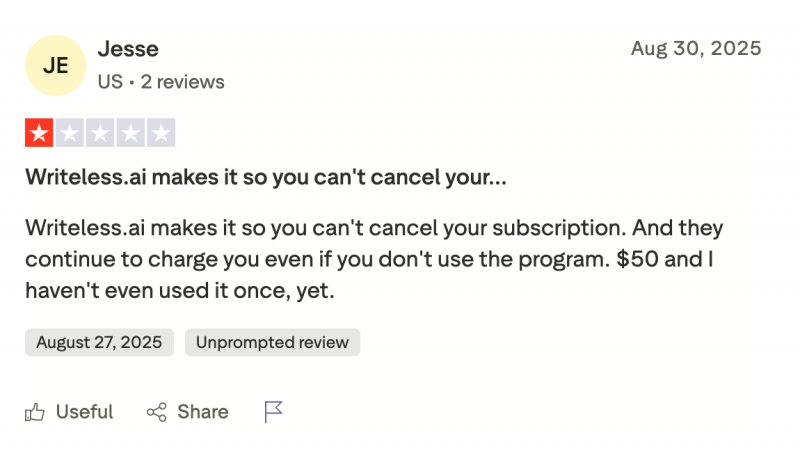Viewport: 800px width, 458px height.
Task: Click the fifth gray rating star
Action: 161,133
